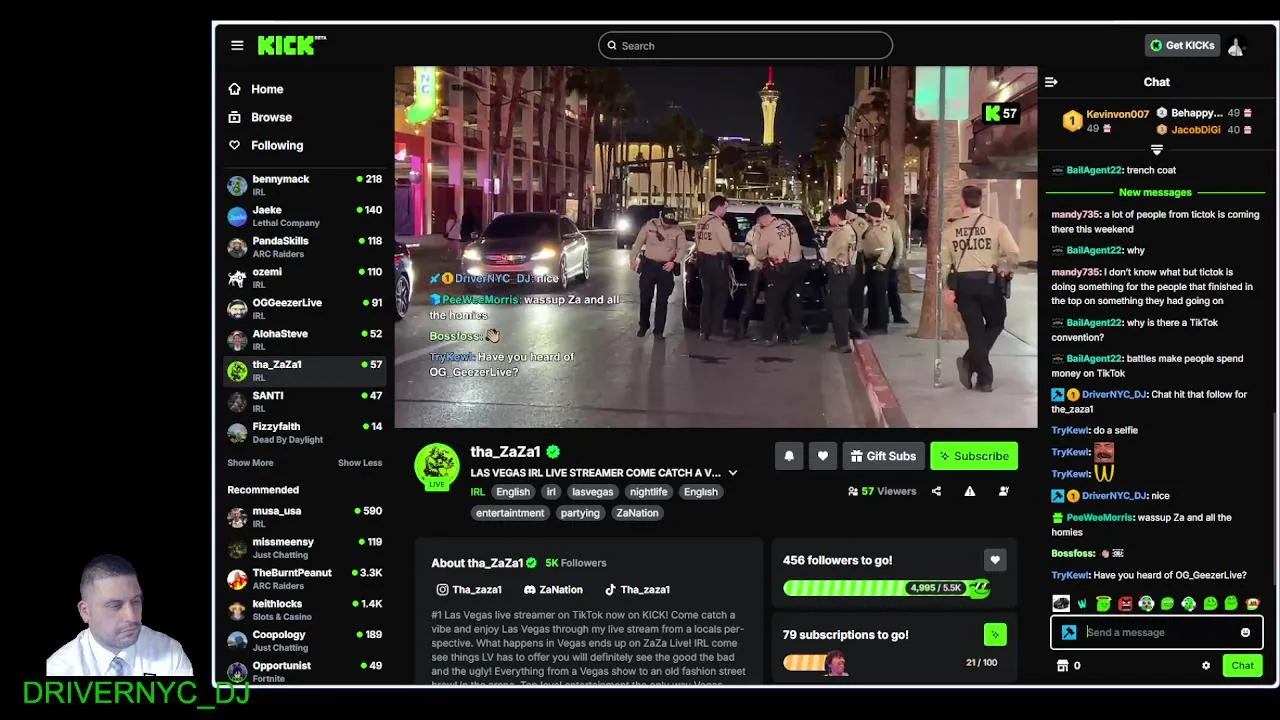The height and width of the screenshot is (720, 1280).
Task: Click heart on followers goal card
Action: click(994, 560)
